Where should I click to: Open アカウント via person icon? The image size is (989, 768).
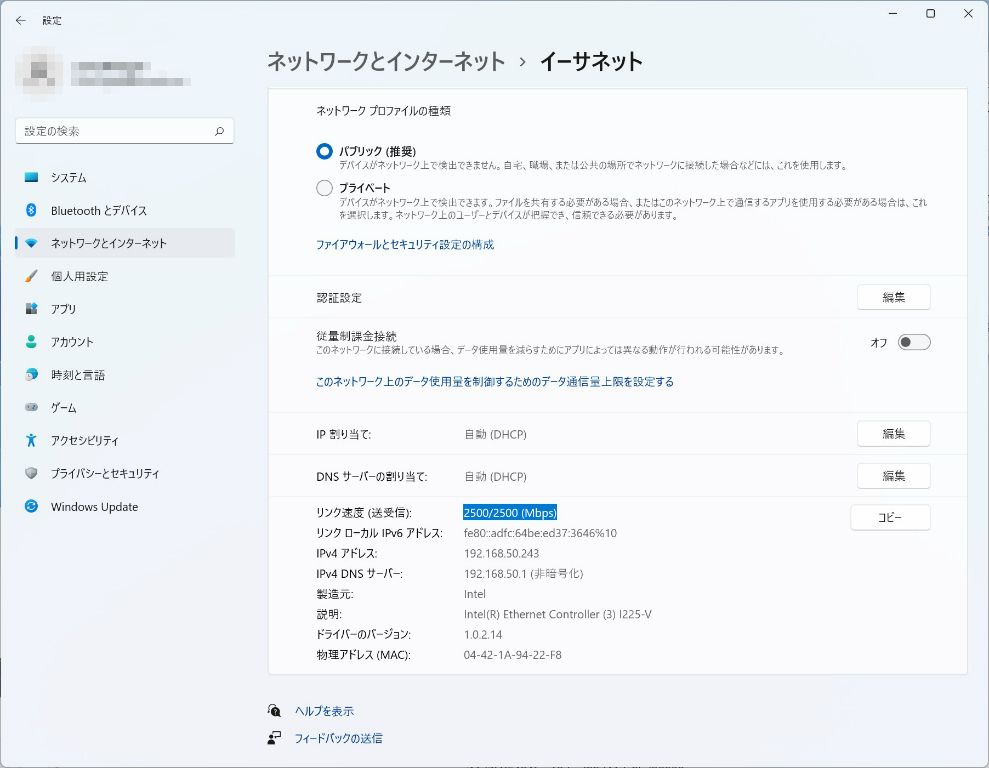(32, 342)
